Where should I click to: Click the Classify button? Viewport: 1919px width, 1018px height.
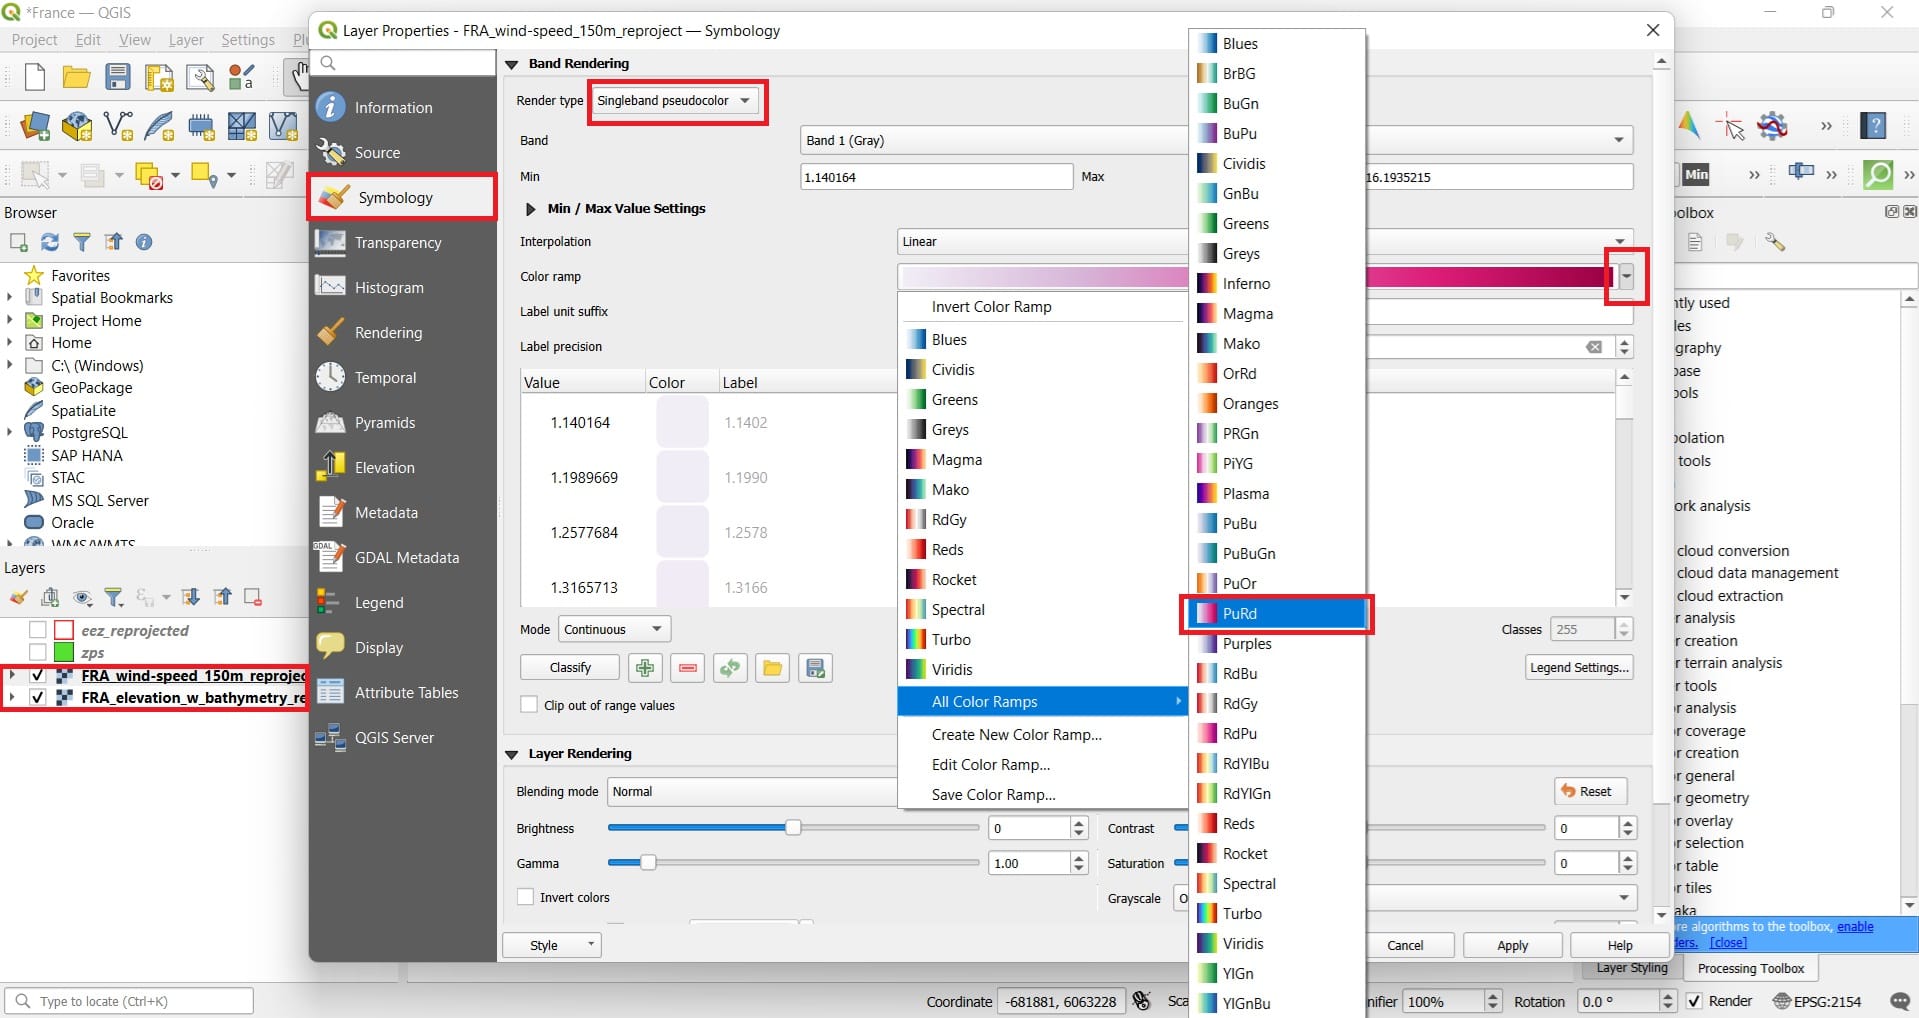point(570,668)
